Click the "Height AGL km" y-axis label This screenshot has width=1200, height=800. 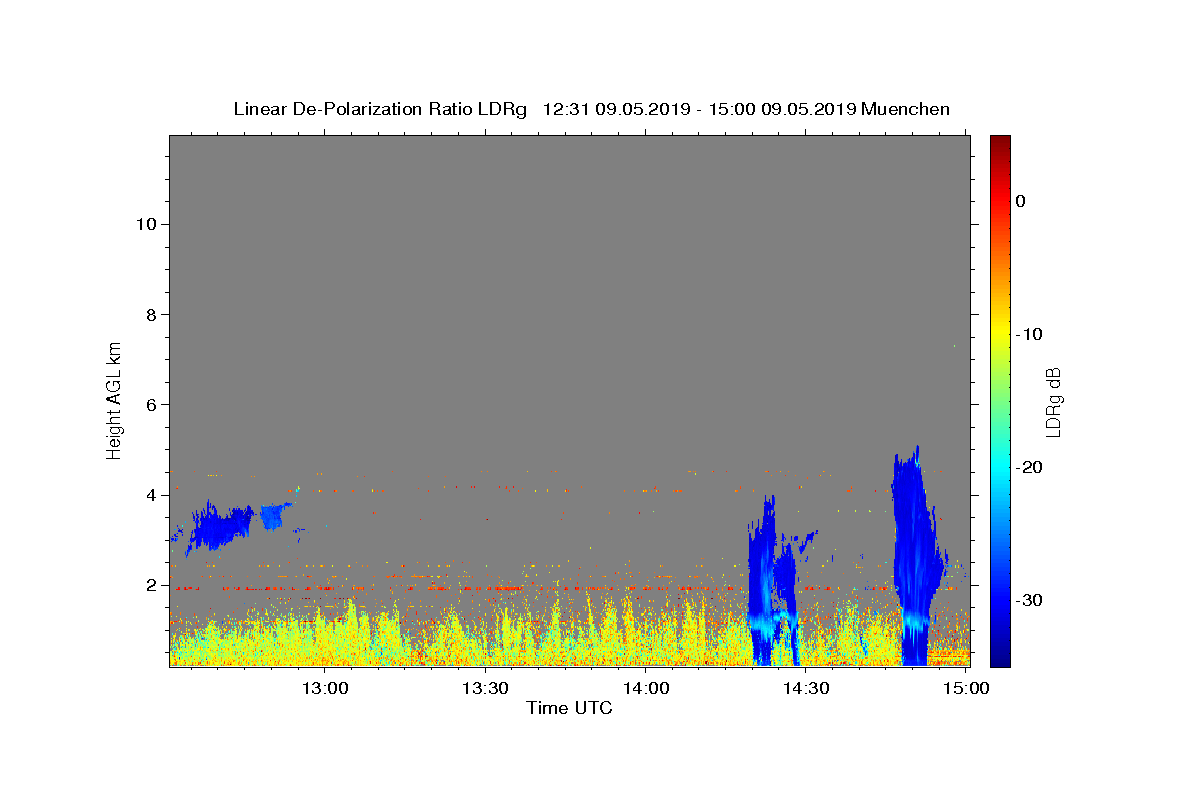(x=115, y=400)
